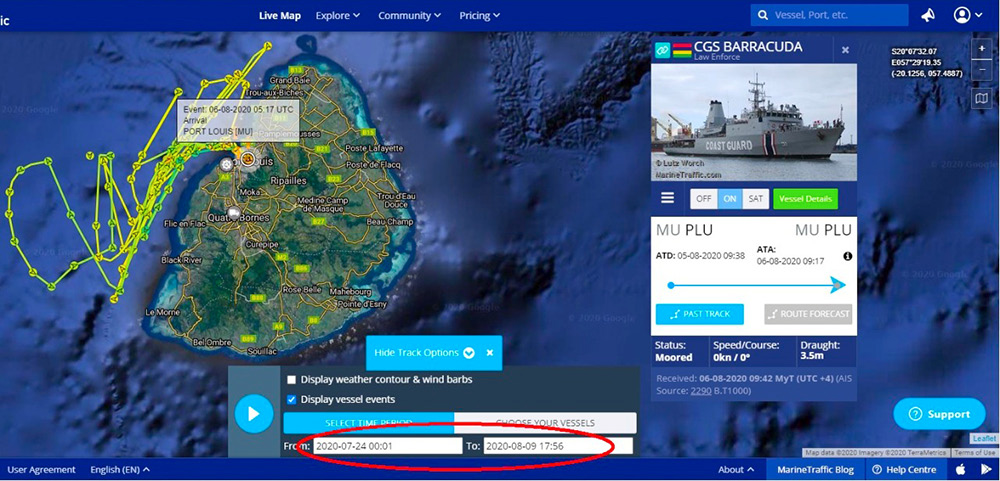Screen dimensions: 1000x481
Task: Click the link icon beside CGS BARRACUDA
Action: (661, 50)
